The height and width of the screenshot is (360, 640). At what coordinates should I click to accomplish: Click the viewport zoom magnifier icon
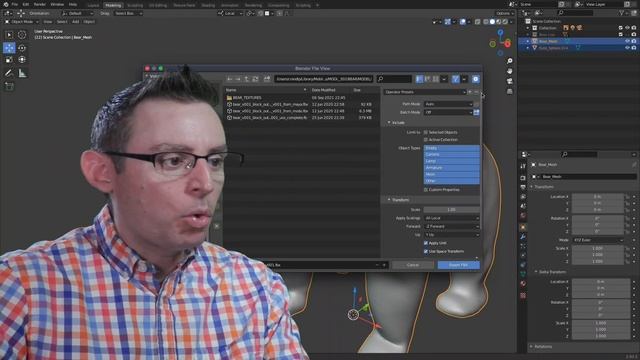click(509, 61)
